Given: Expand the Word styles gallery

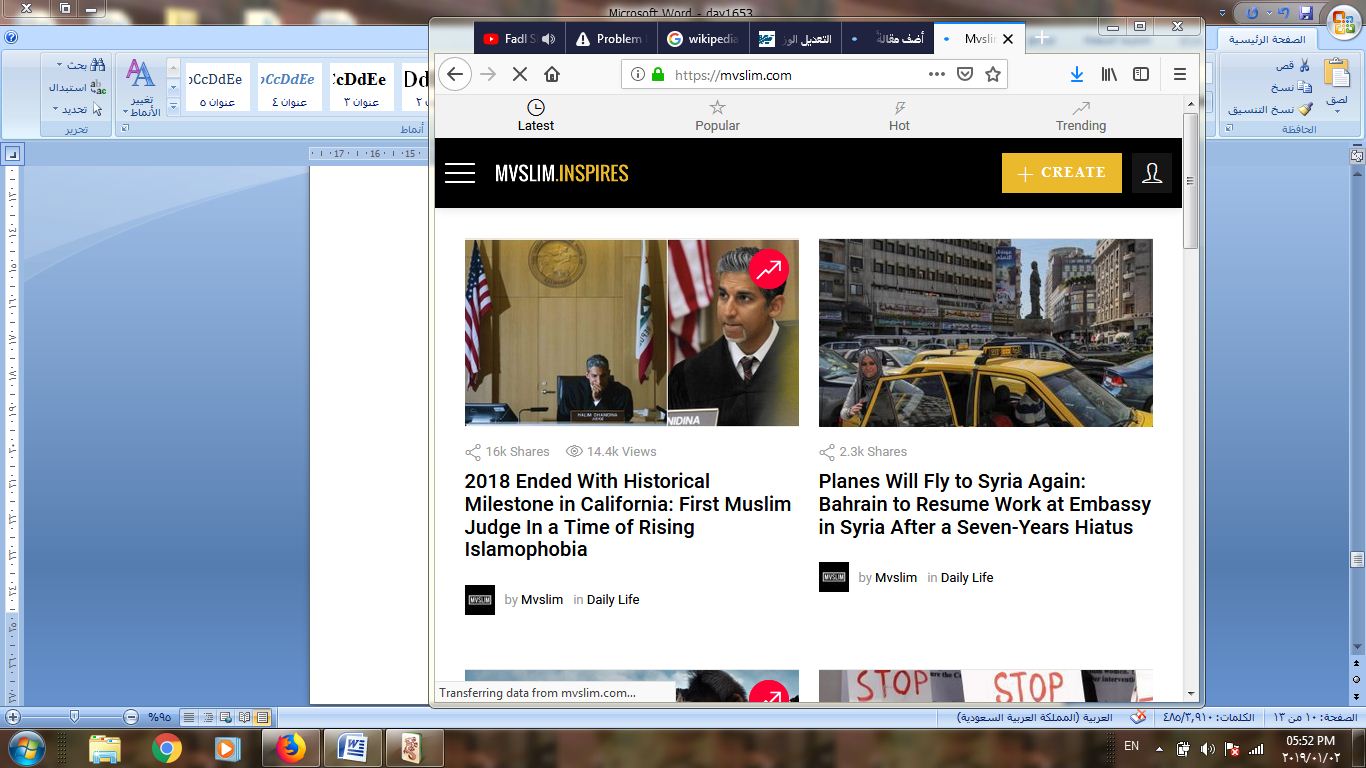Looking at the screenshot, I should coord(173,105).
